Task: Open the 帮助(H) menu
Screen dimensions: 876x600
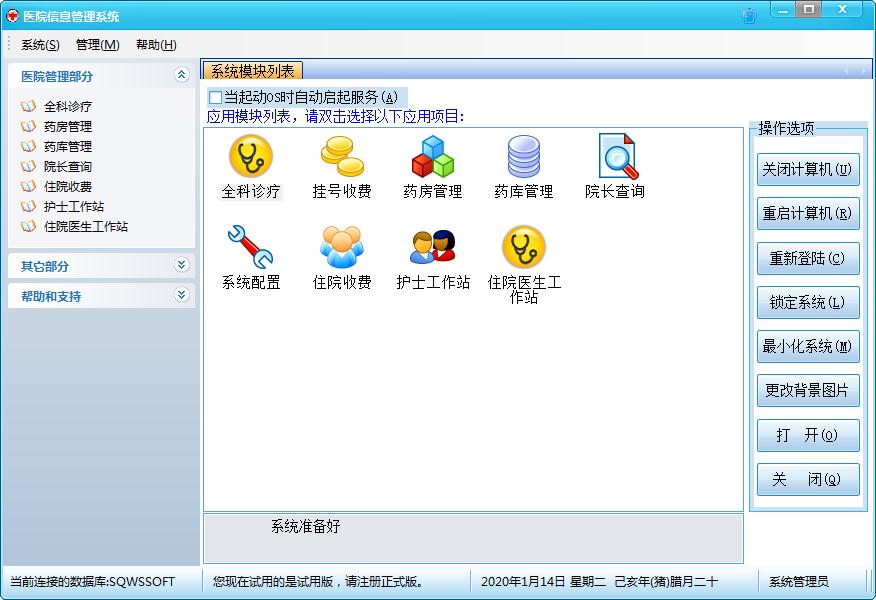Action: (x=156, y=45)
